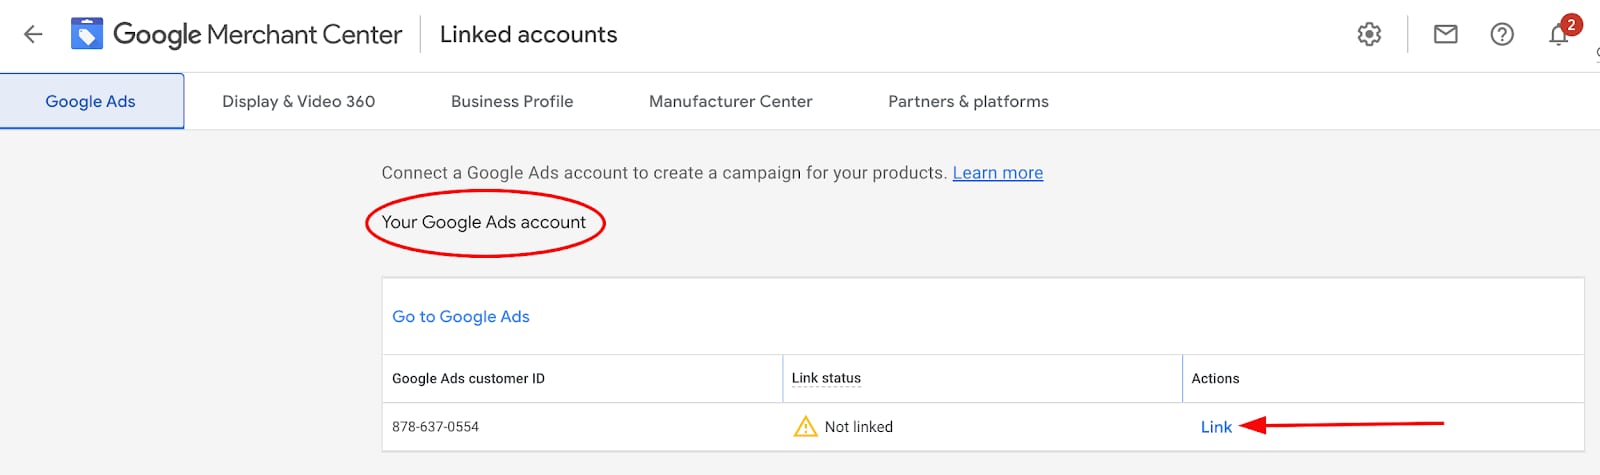Viewport: 1600px width, 475px height.
Task: Go to the Manufacturer Center tab
Action: [x=730, y=102]
